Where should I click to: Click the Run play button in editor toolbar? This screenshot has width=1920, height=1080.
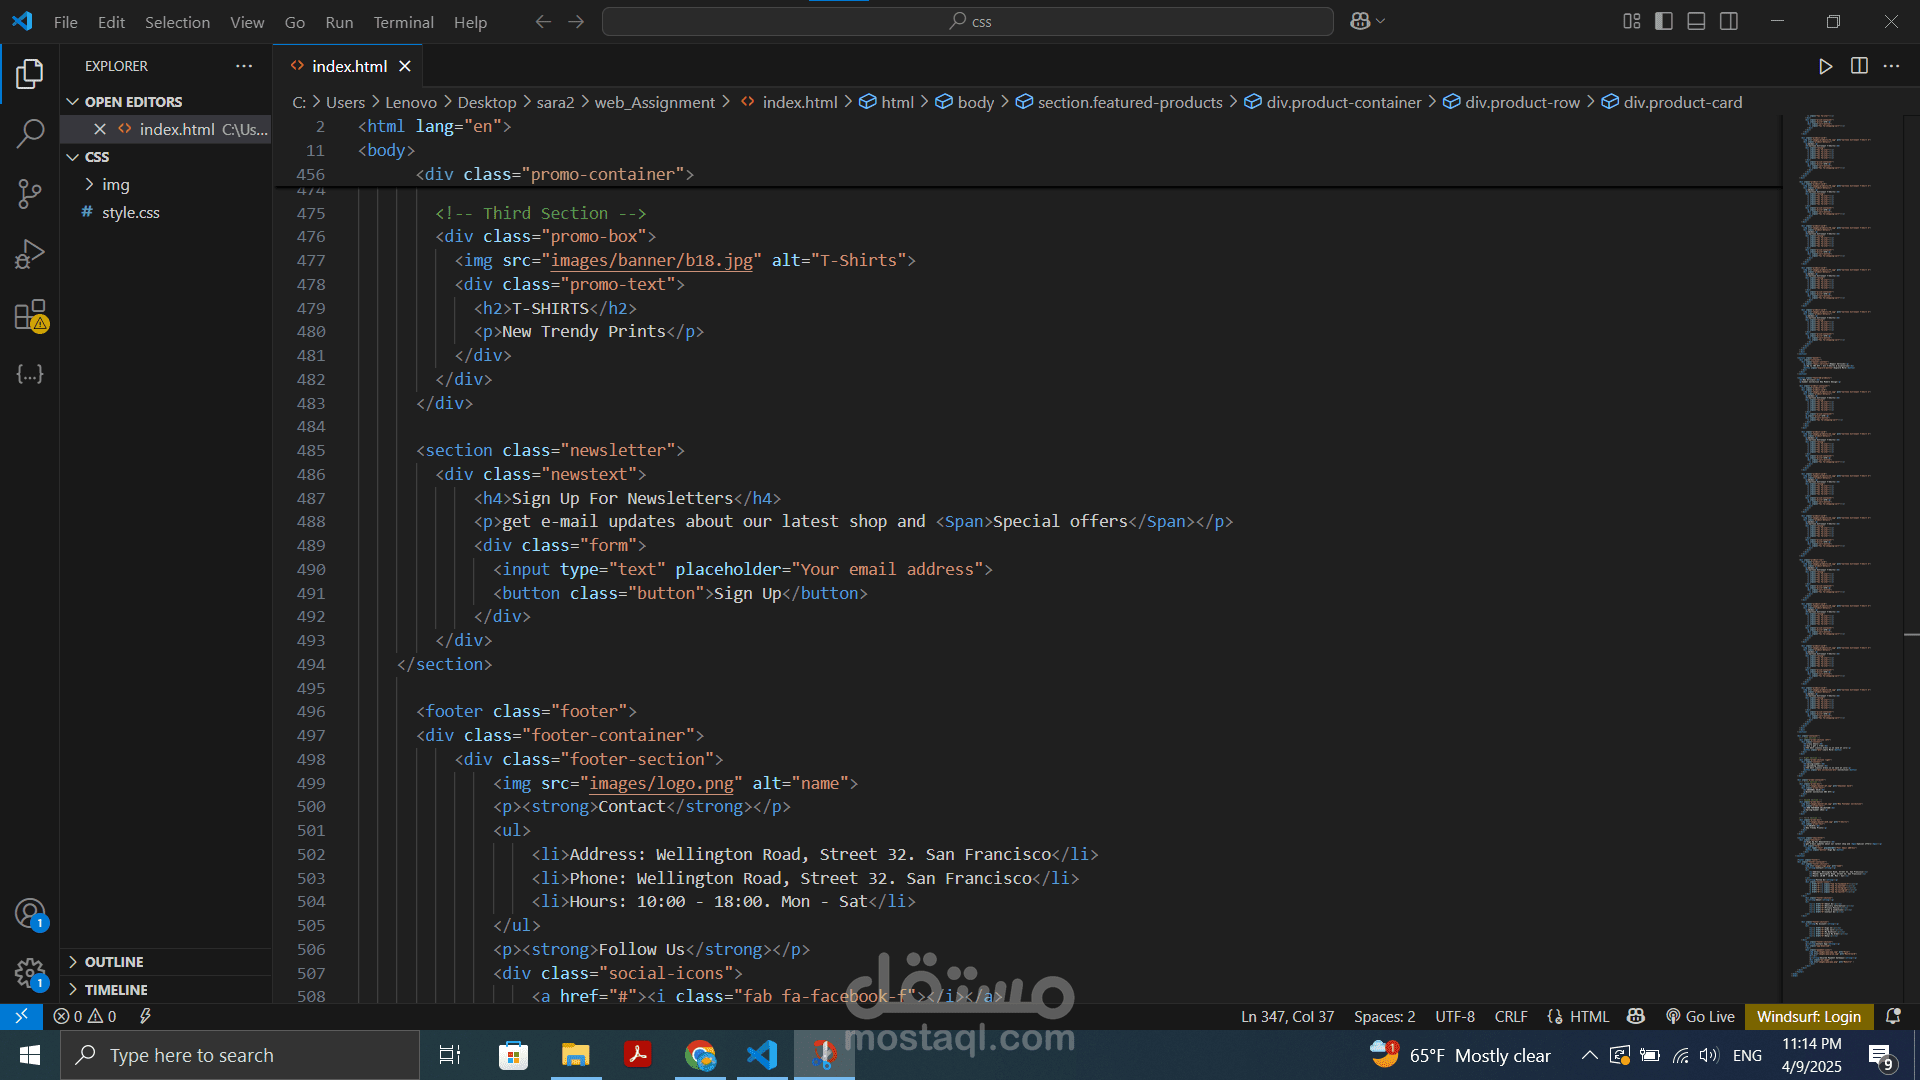1825,66
